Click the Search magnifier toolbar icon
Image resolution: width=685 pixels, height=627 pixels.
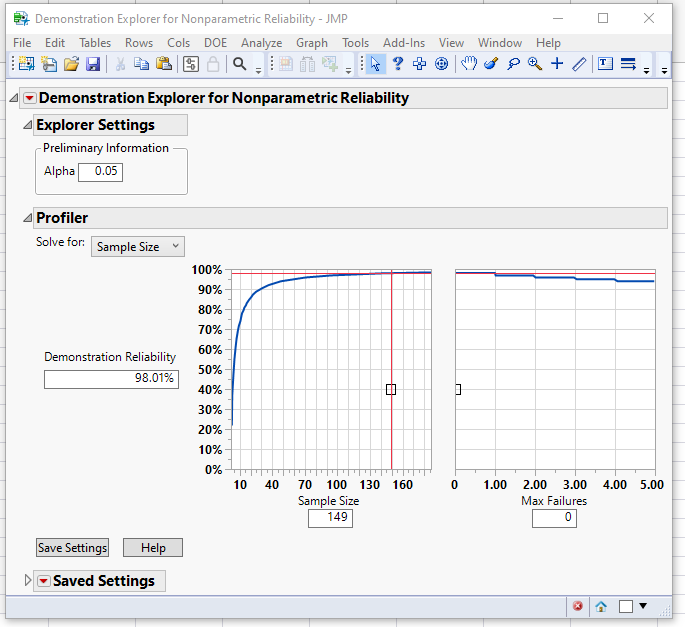[x=240, y=64]
